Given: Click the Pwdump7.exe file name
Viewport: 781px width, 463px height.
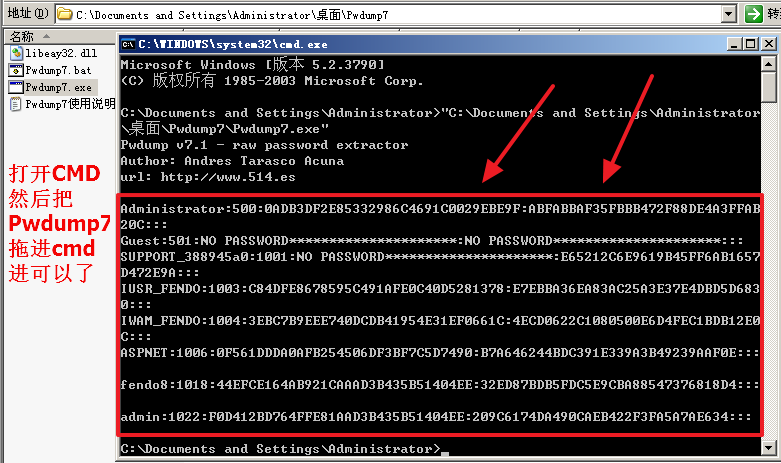Looking at the screenshot, I should [x=59, y=88].
